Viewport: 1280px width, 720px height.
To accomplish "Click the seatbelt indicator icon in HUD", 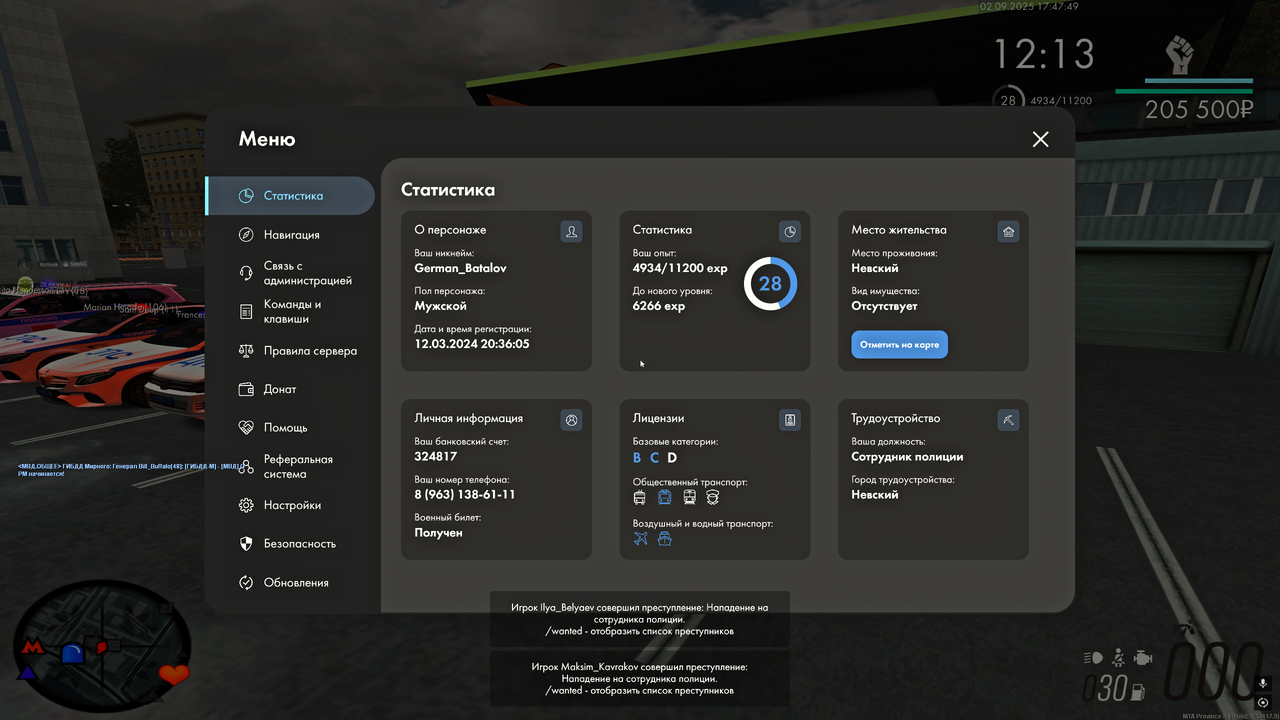I will (1119, 658).
